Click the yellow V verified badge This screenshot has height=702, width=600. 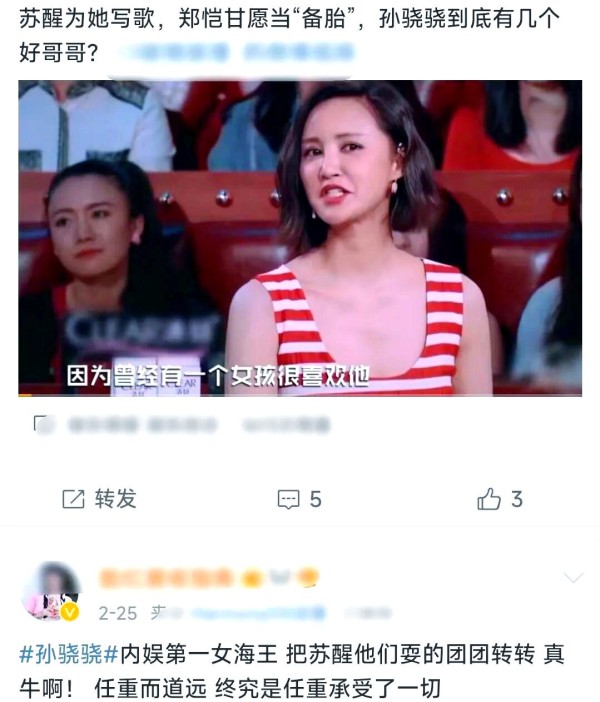[x=69, y=611]
